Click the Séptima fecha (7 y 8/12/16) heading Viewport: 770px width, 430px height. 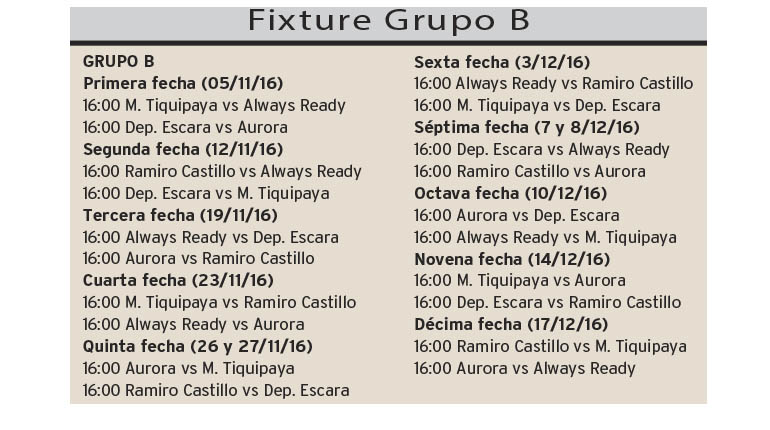click(527, 128)
